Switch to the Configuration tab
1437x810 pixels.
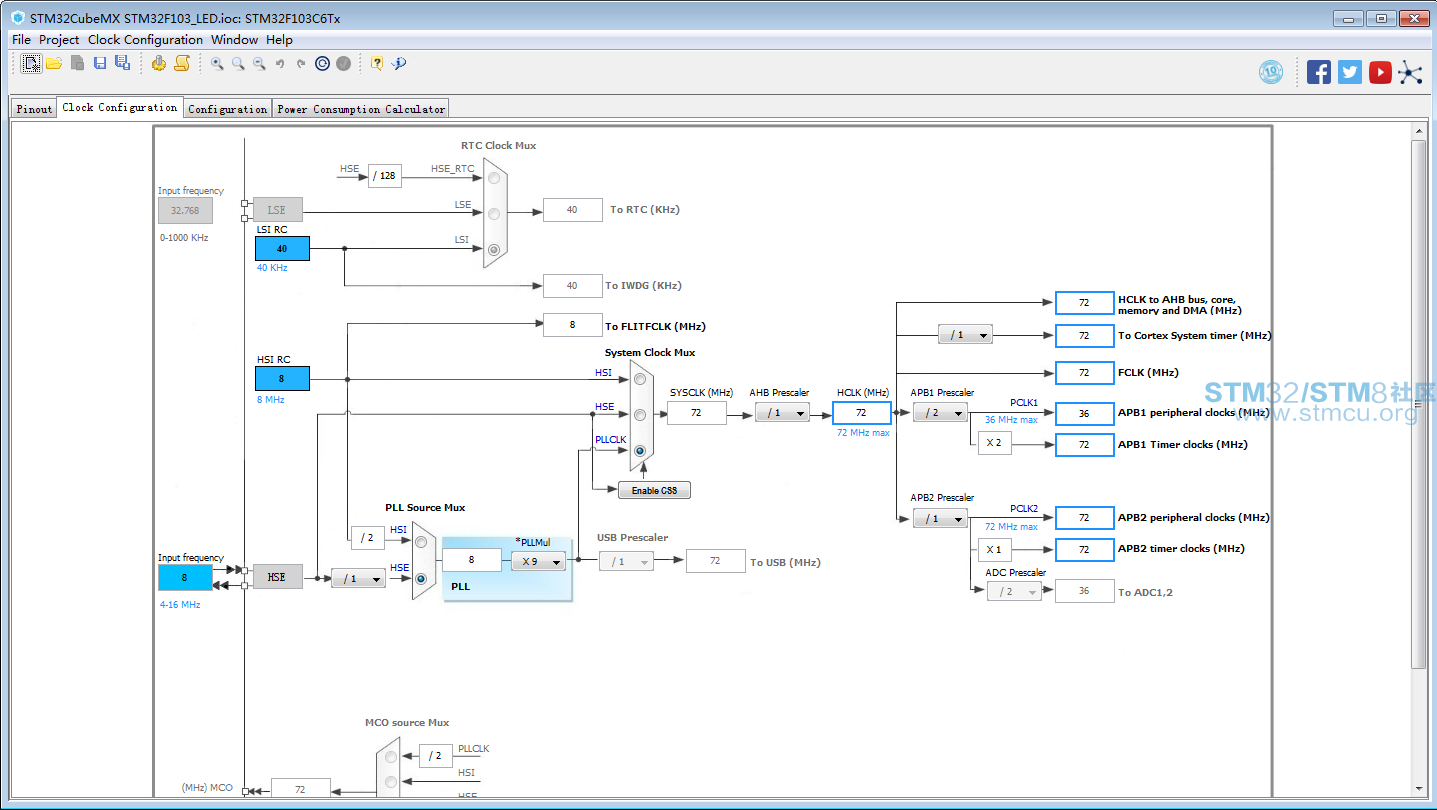228,109
